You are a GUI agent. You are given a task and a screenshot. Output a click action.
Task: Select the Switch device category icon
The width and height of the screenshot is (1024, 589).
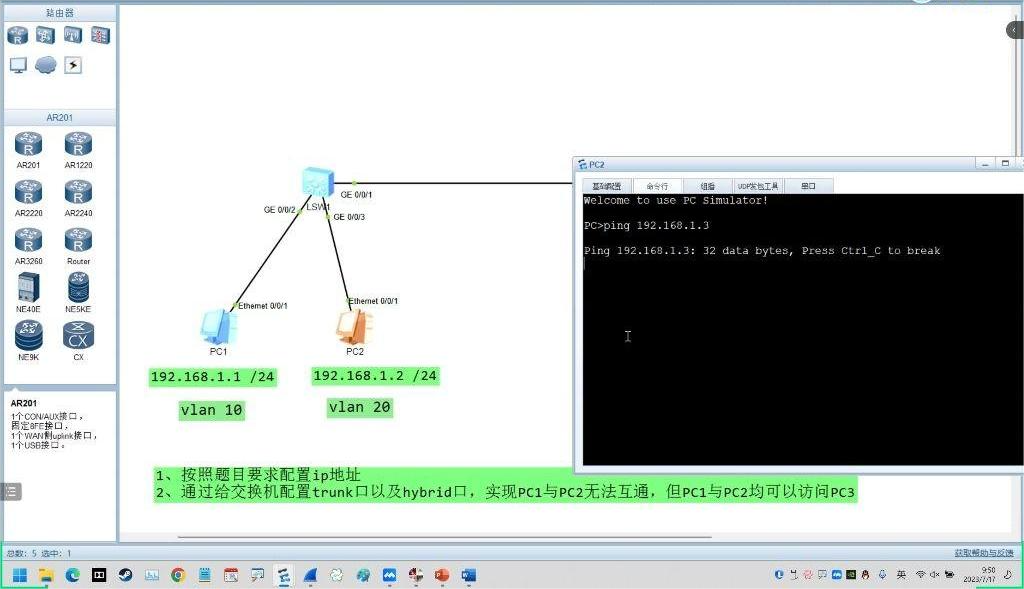(45, 35)
